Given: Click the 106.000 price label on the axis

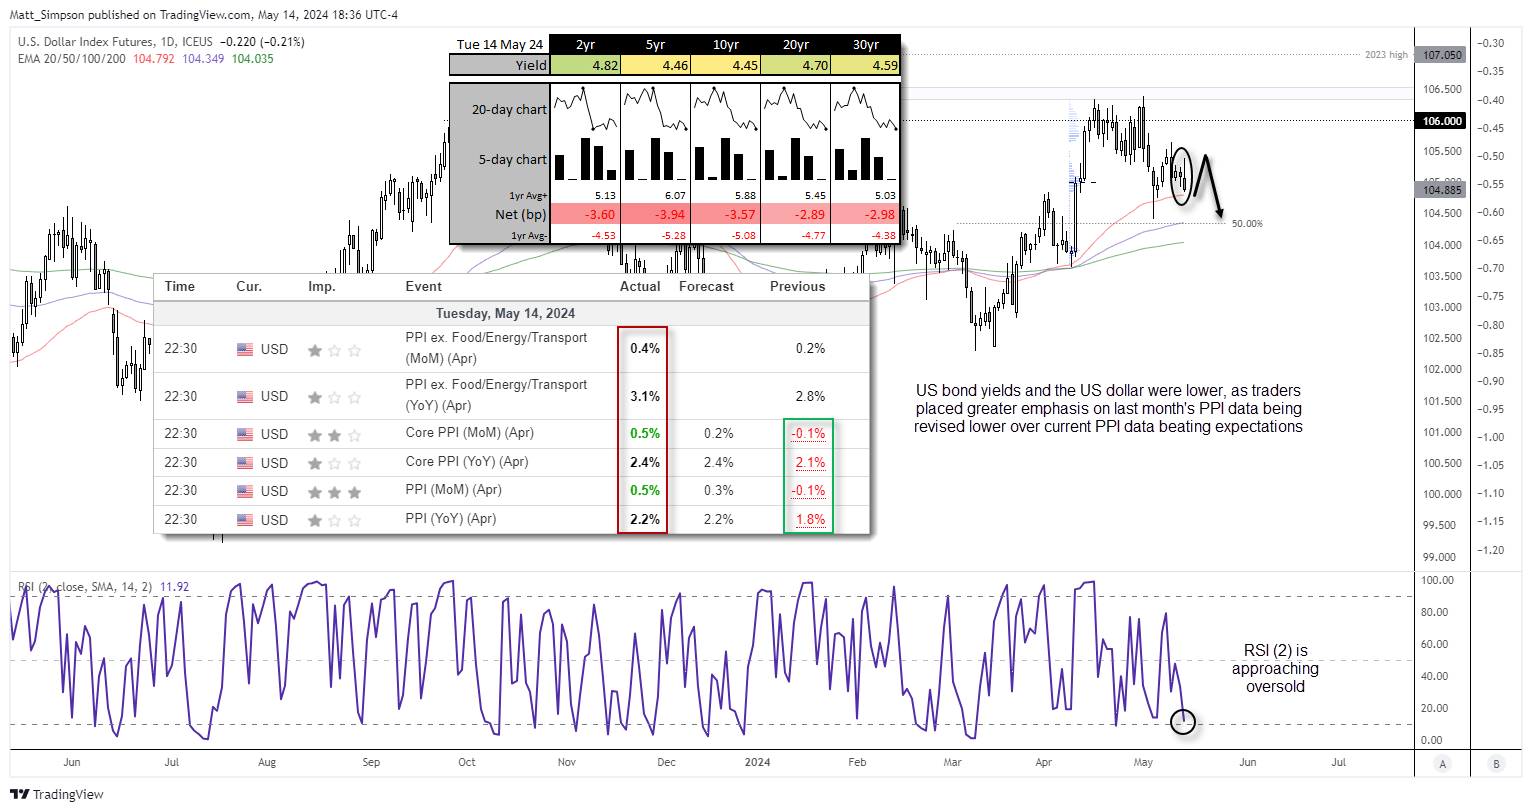Looking at the screenshot, I should pos(1442,121).
